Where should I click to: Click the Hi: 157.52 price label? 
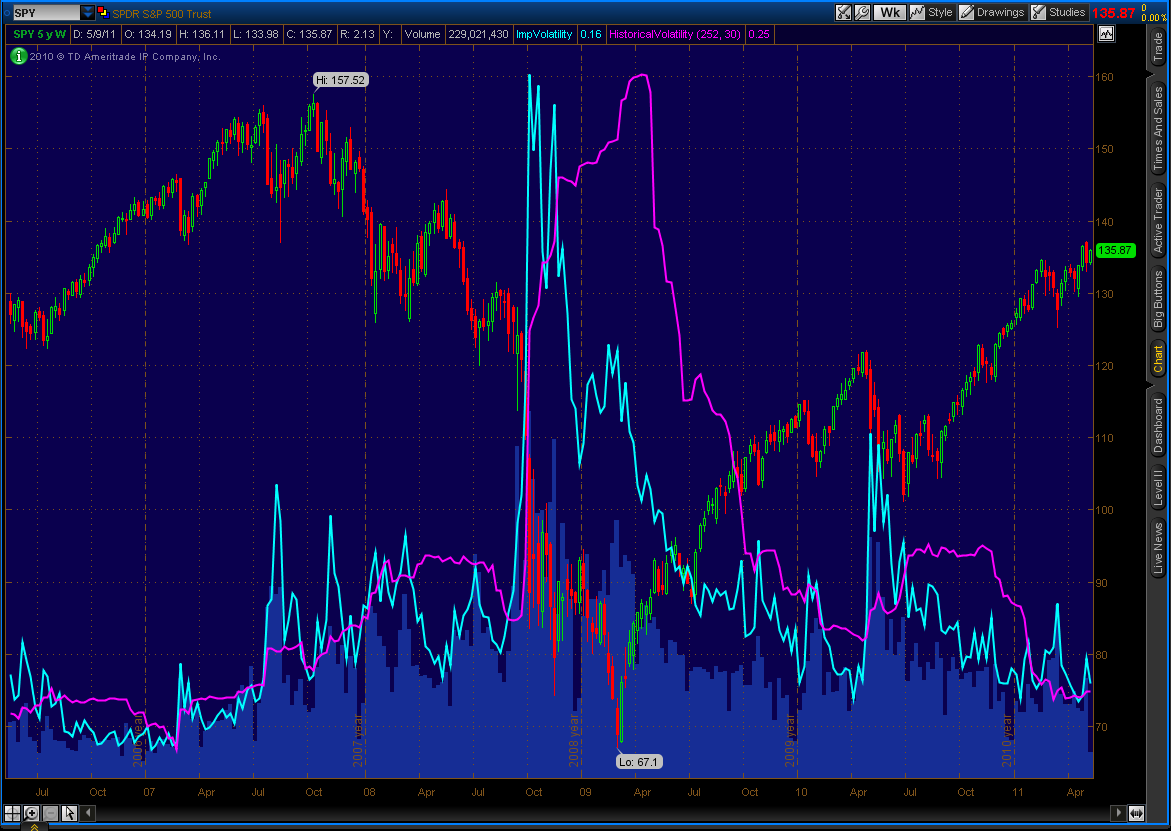(341, 80)
